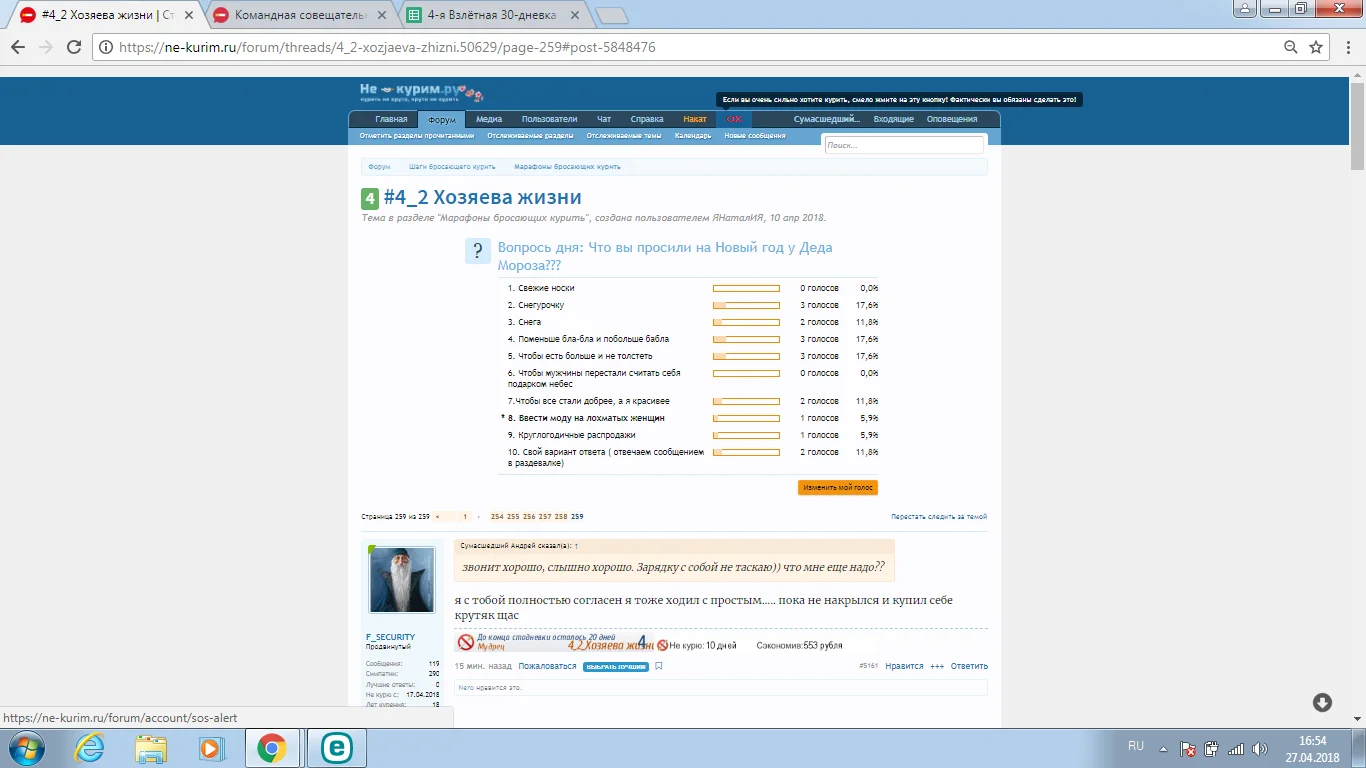Open Новые сообщения
Viewport: 1366px width, 768px height.
tap(755, 136)
